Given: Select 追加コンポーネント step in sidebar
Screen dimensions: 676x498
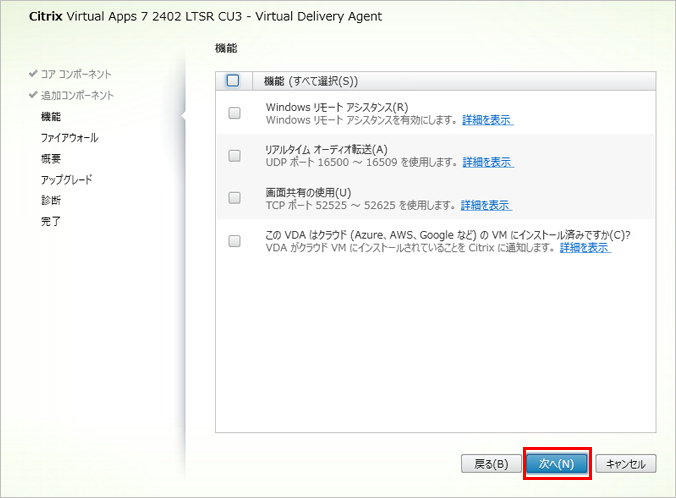Looking at the screenshot, I should 77,95.
